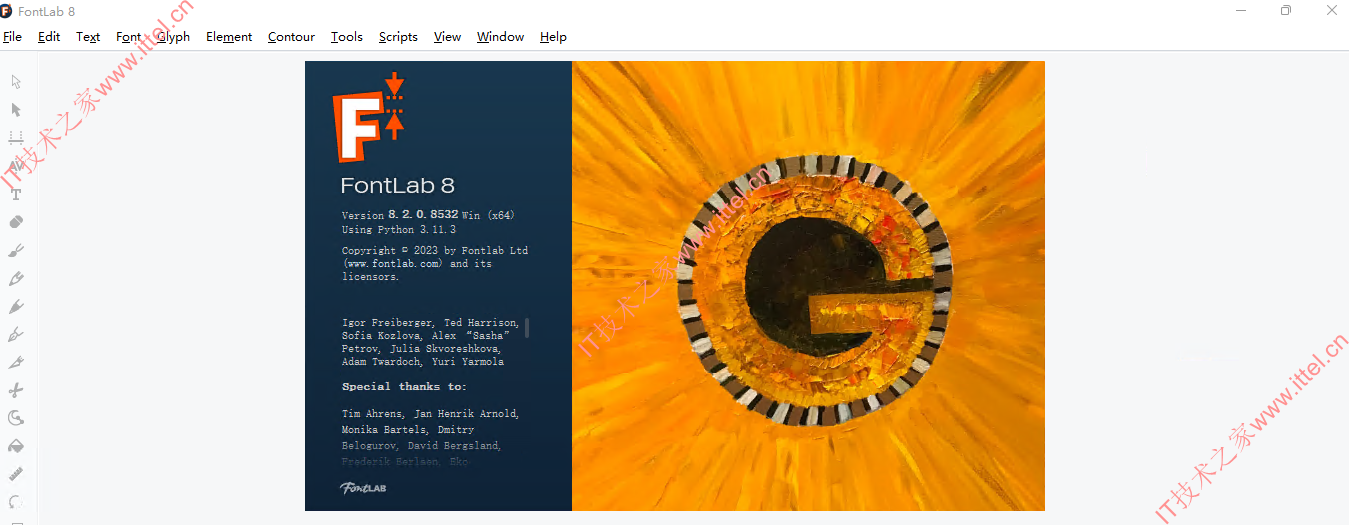
Task: Activate the Measure ruler tool
Action: point(16,474)
